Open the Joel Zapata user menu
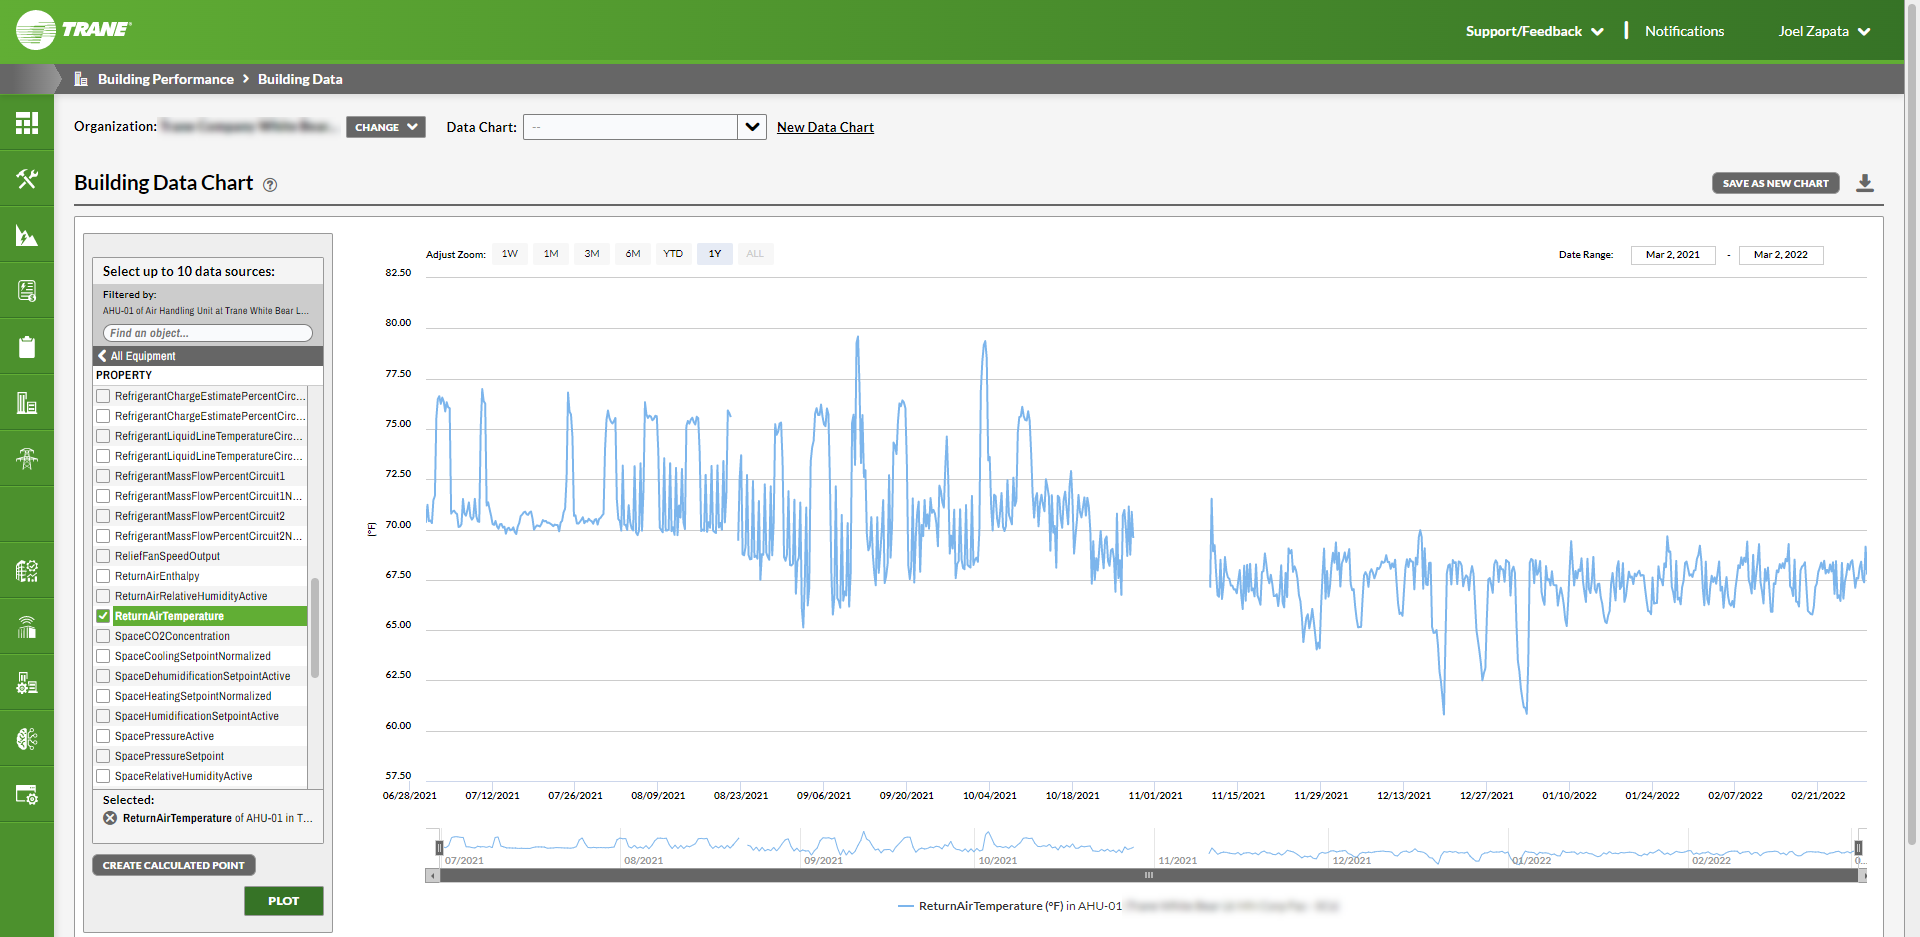The image size is (1920, 937). click(1823, 31)
